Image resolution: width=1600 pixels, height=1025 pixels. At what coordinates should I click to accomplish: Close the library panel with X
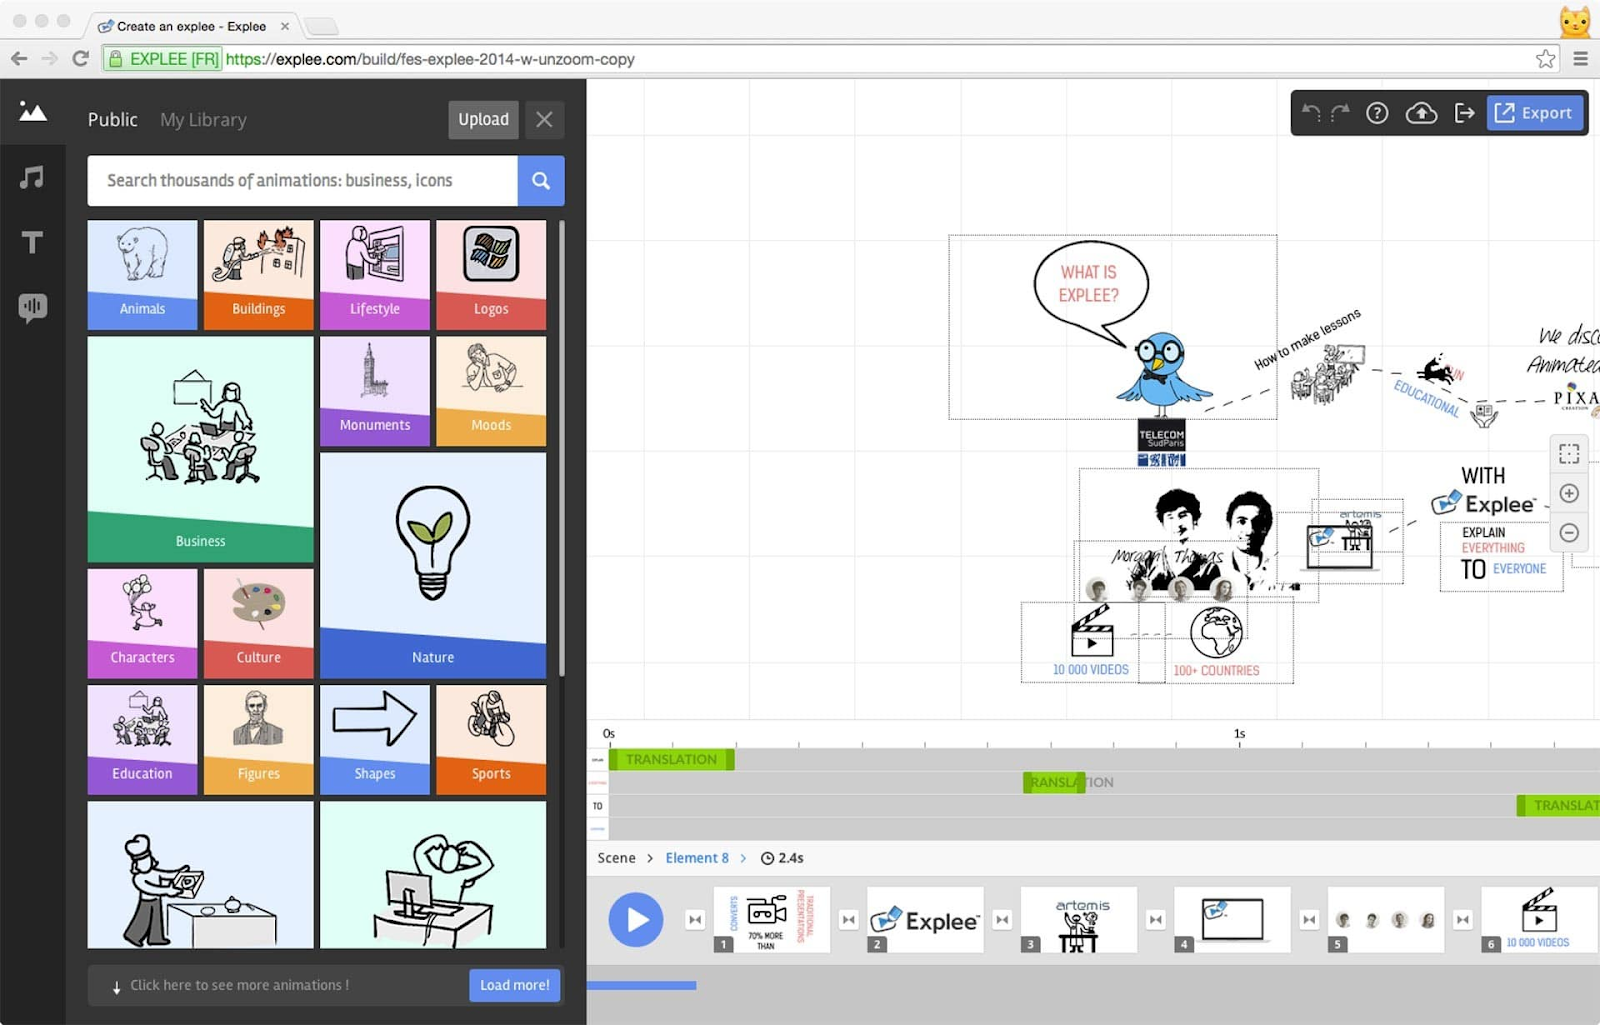544,120
